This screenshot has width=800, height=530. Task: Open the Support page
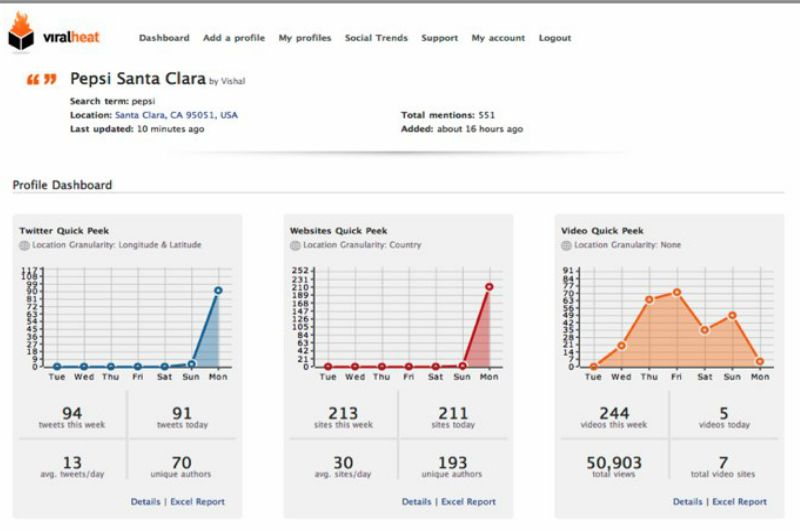440,38
